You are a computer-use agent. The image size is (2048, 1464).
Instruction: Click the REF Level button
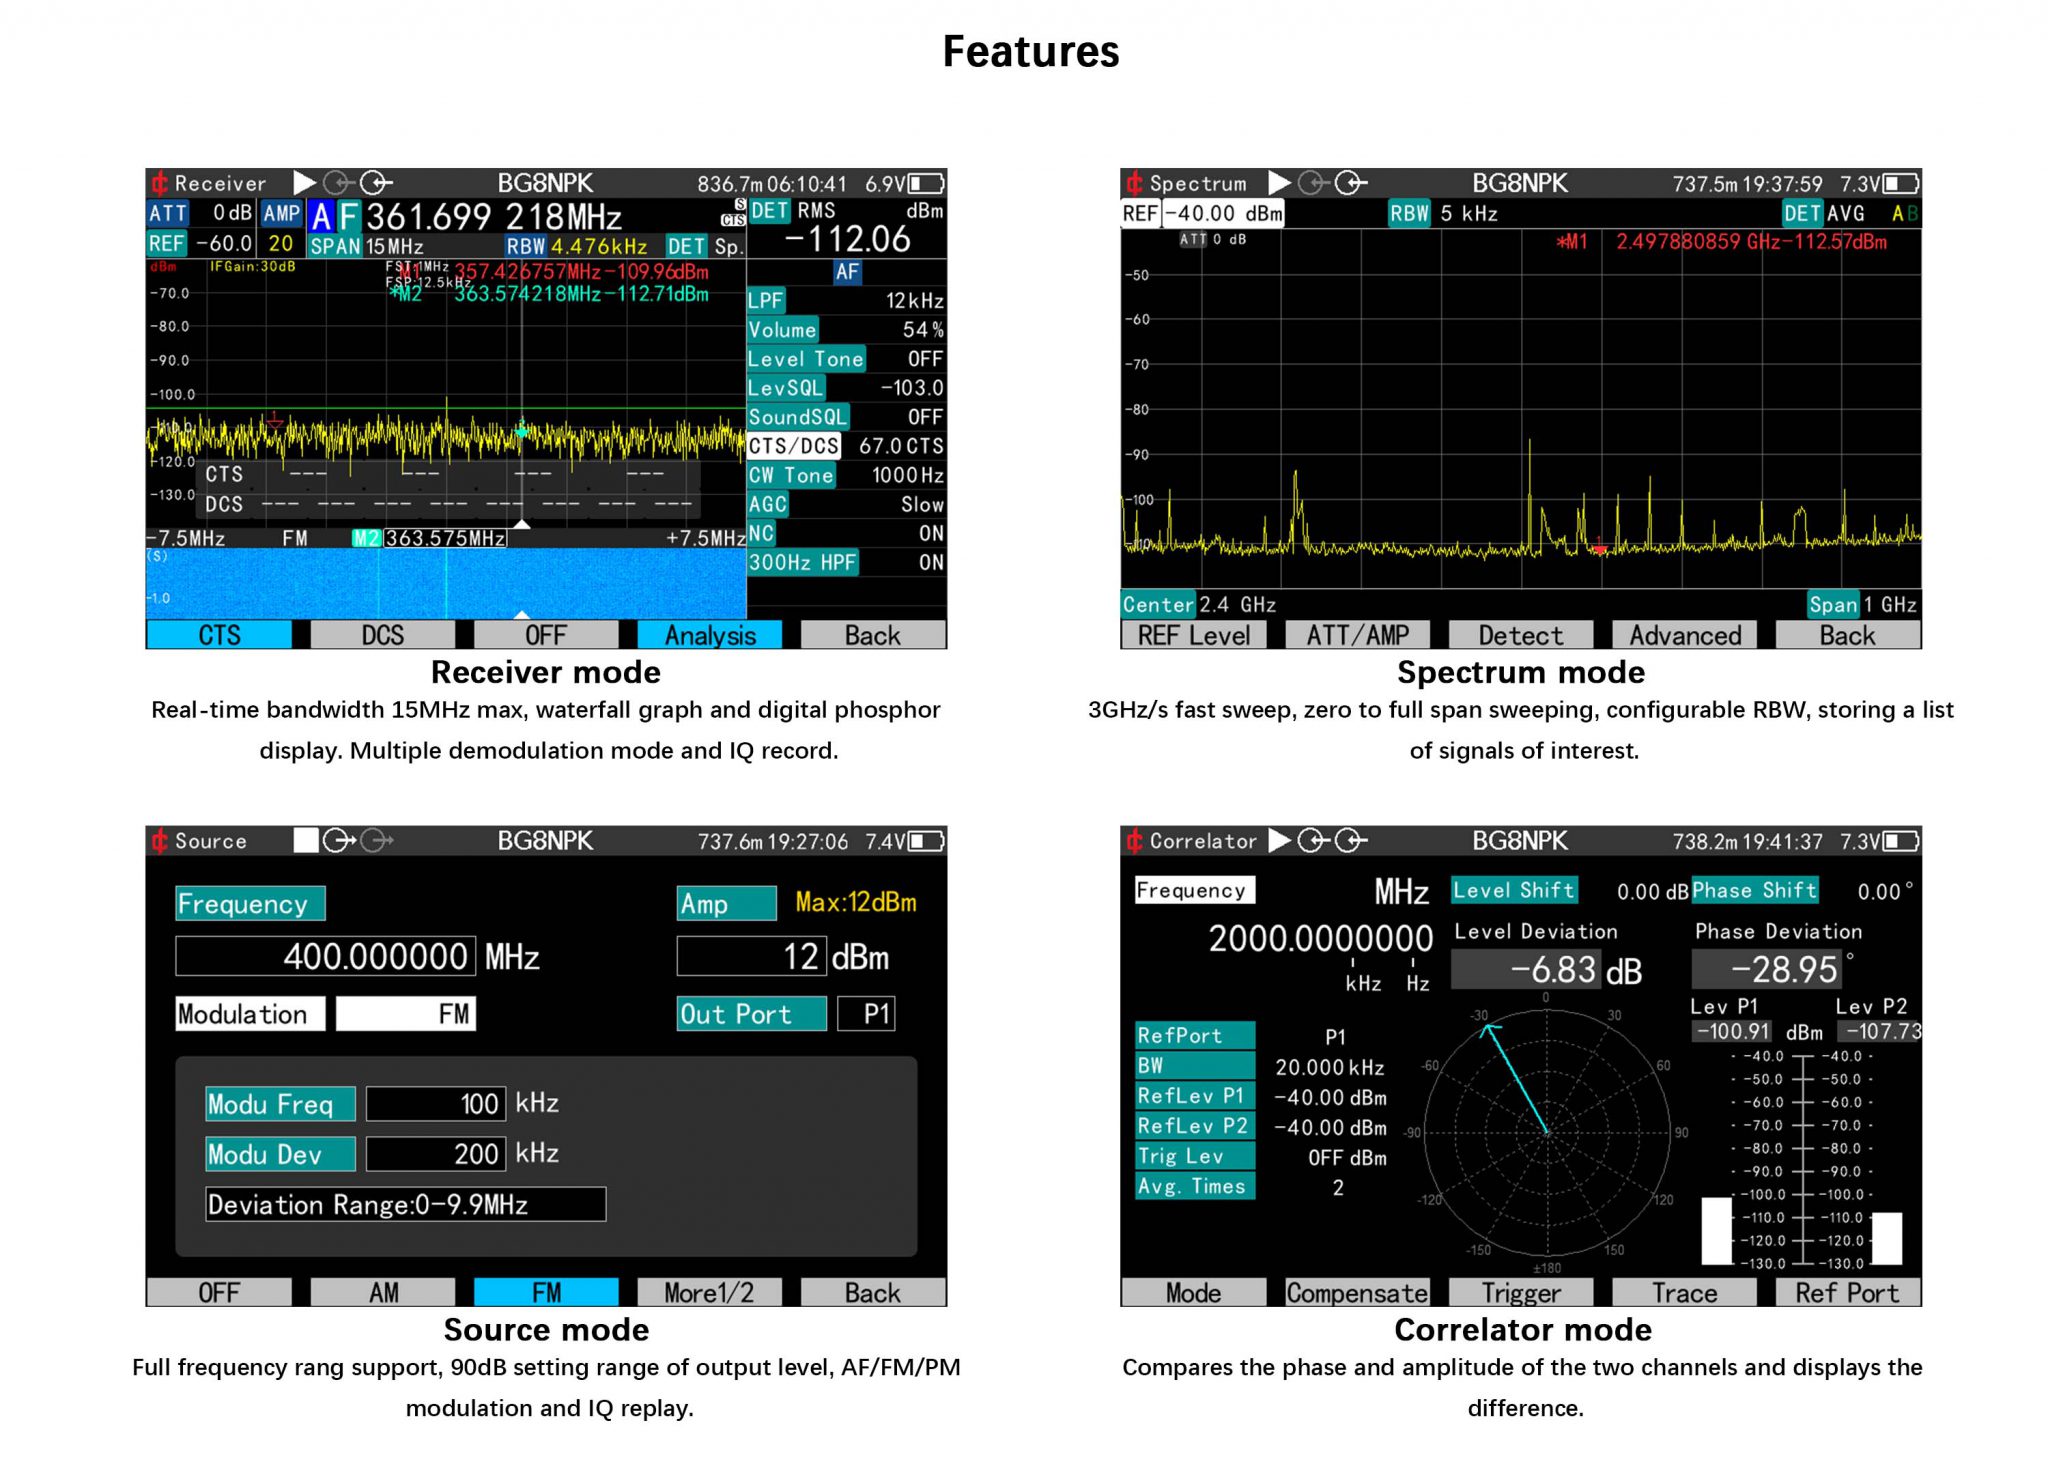[x=1194, y=635]
